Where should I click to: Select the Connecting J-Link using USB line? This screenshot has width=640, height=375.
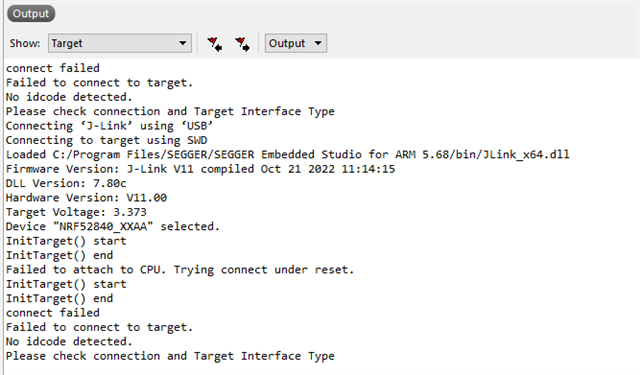109,126
